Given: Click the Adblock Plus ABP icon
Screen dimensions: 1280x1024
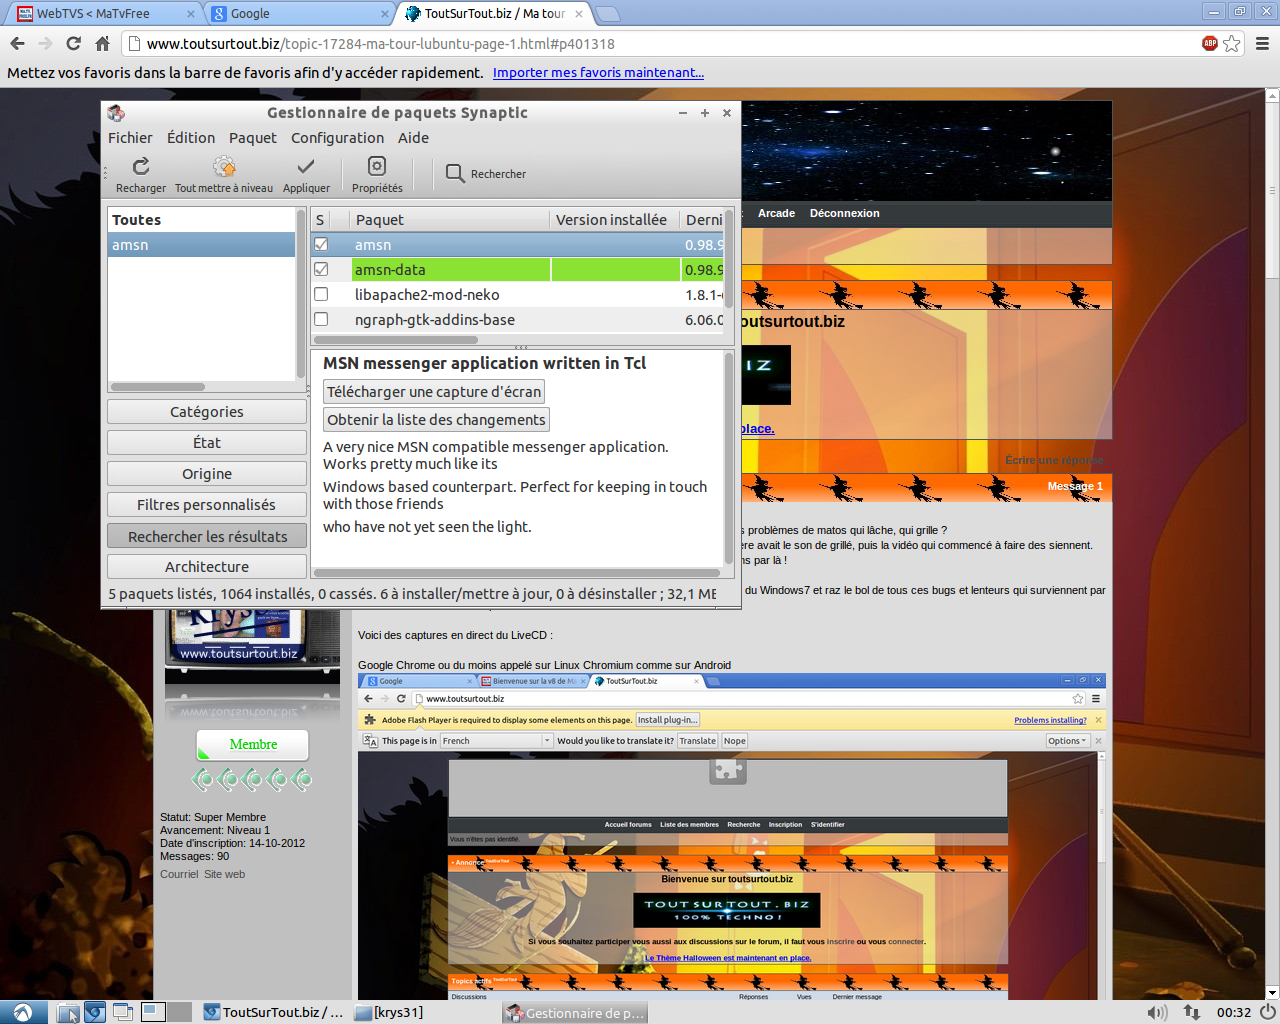Looking at the screenshot, I should click(x=1210, y=43).
